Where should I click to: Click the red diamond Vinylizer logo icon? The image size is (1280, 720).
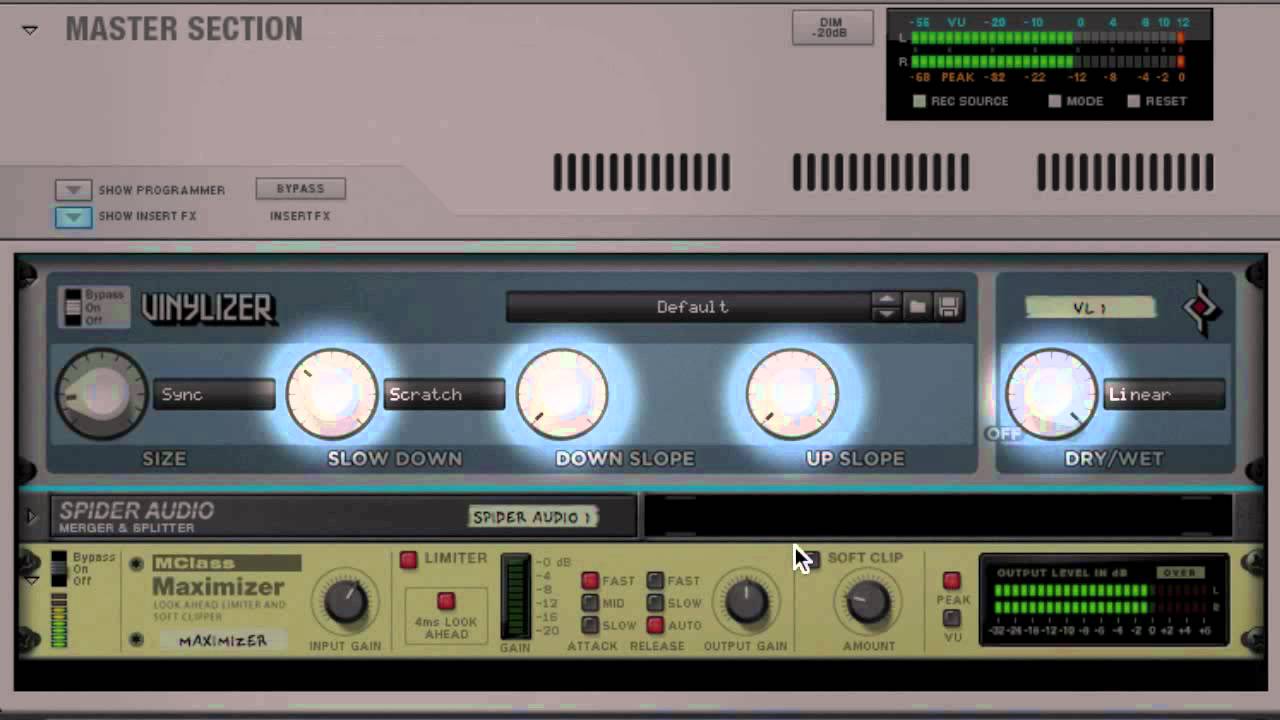click(x=1201, y=309)
